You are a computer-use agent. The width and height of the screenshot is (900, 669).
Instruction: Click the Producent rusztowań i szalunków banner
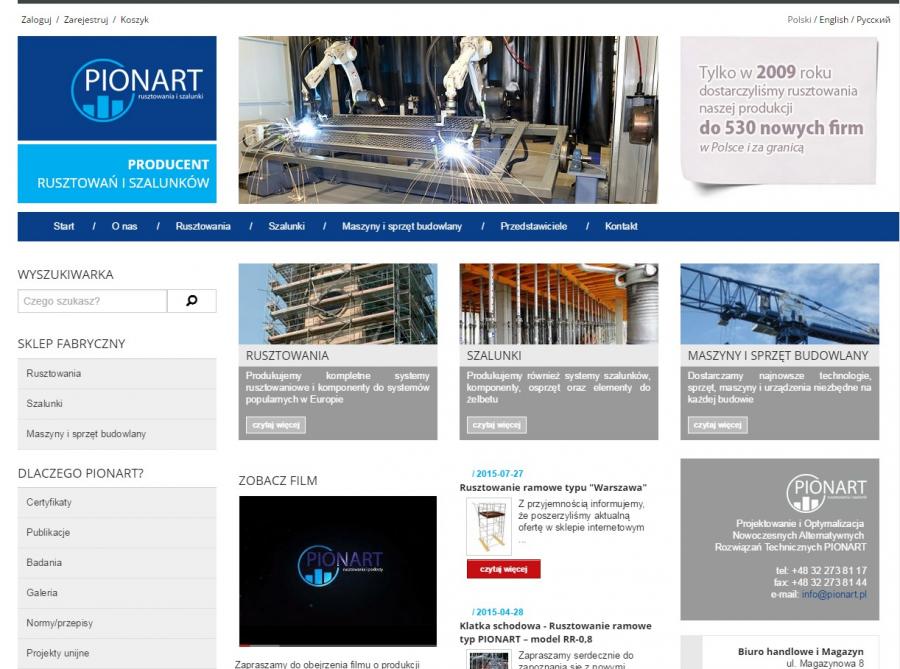click(x=117, y=173)
